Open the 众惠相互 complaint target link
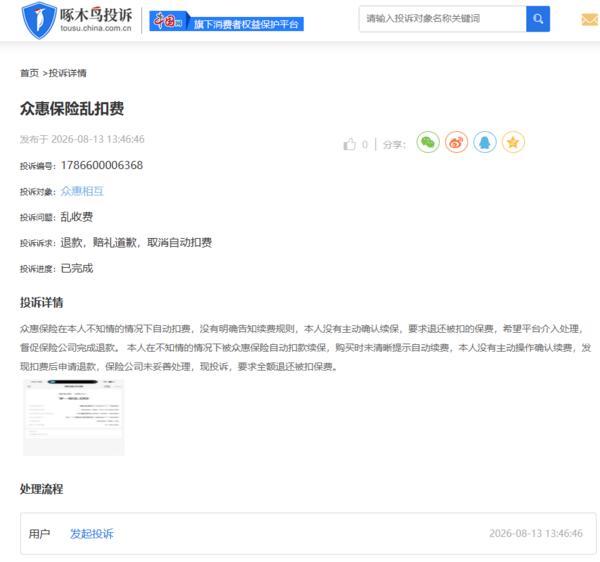Screen dimensions: 600x562 tap(82, 191)
